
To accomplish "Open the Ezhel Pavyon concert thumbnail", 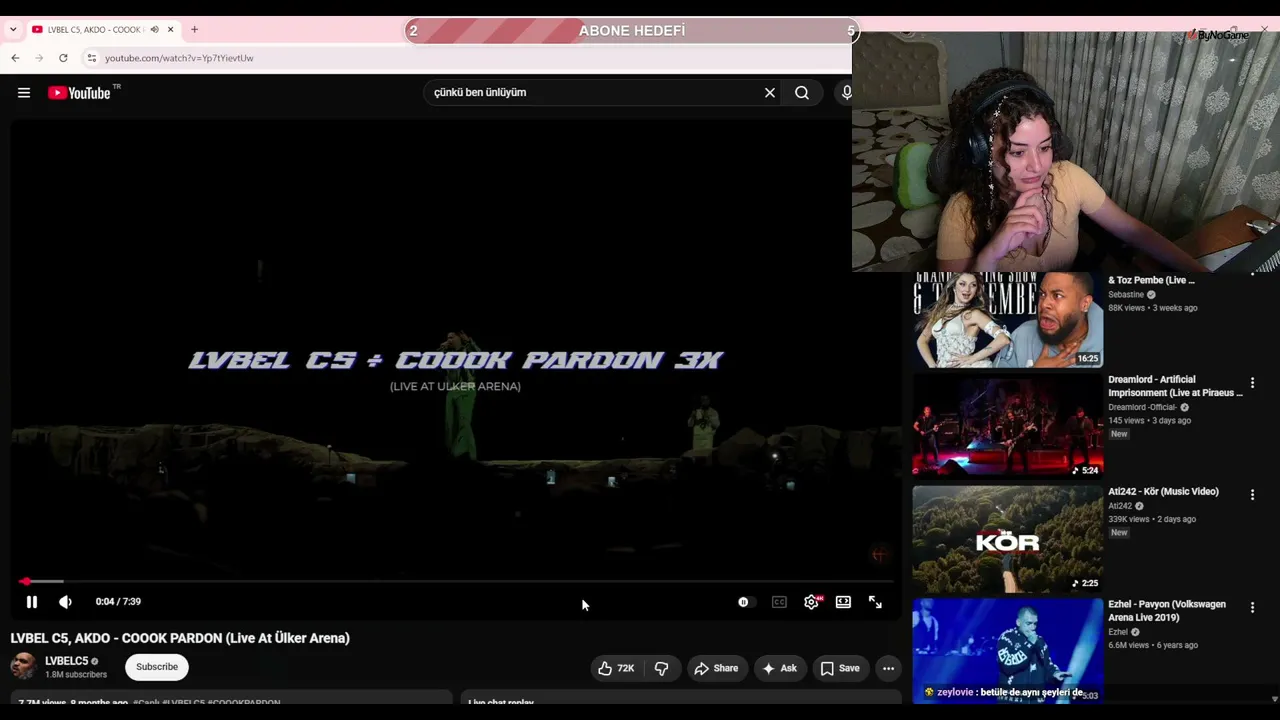I will 1008,650.
